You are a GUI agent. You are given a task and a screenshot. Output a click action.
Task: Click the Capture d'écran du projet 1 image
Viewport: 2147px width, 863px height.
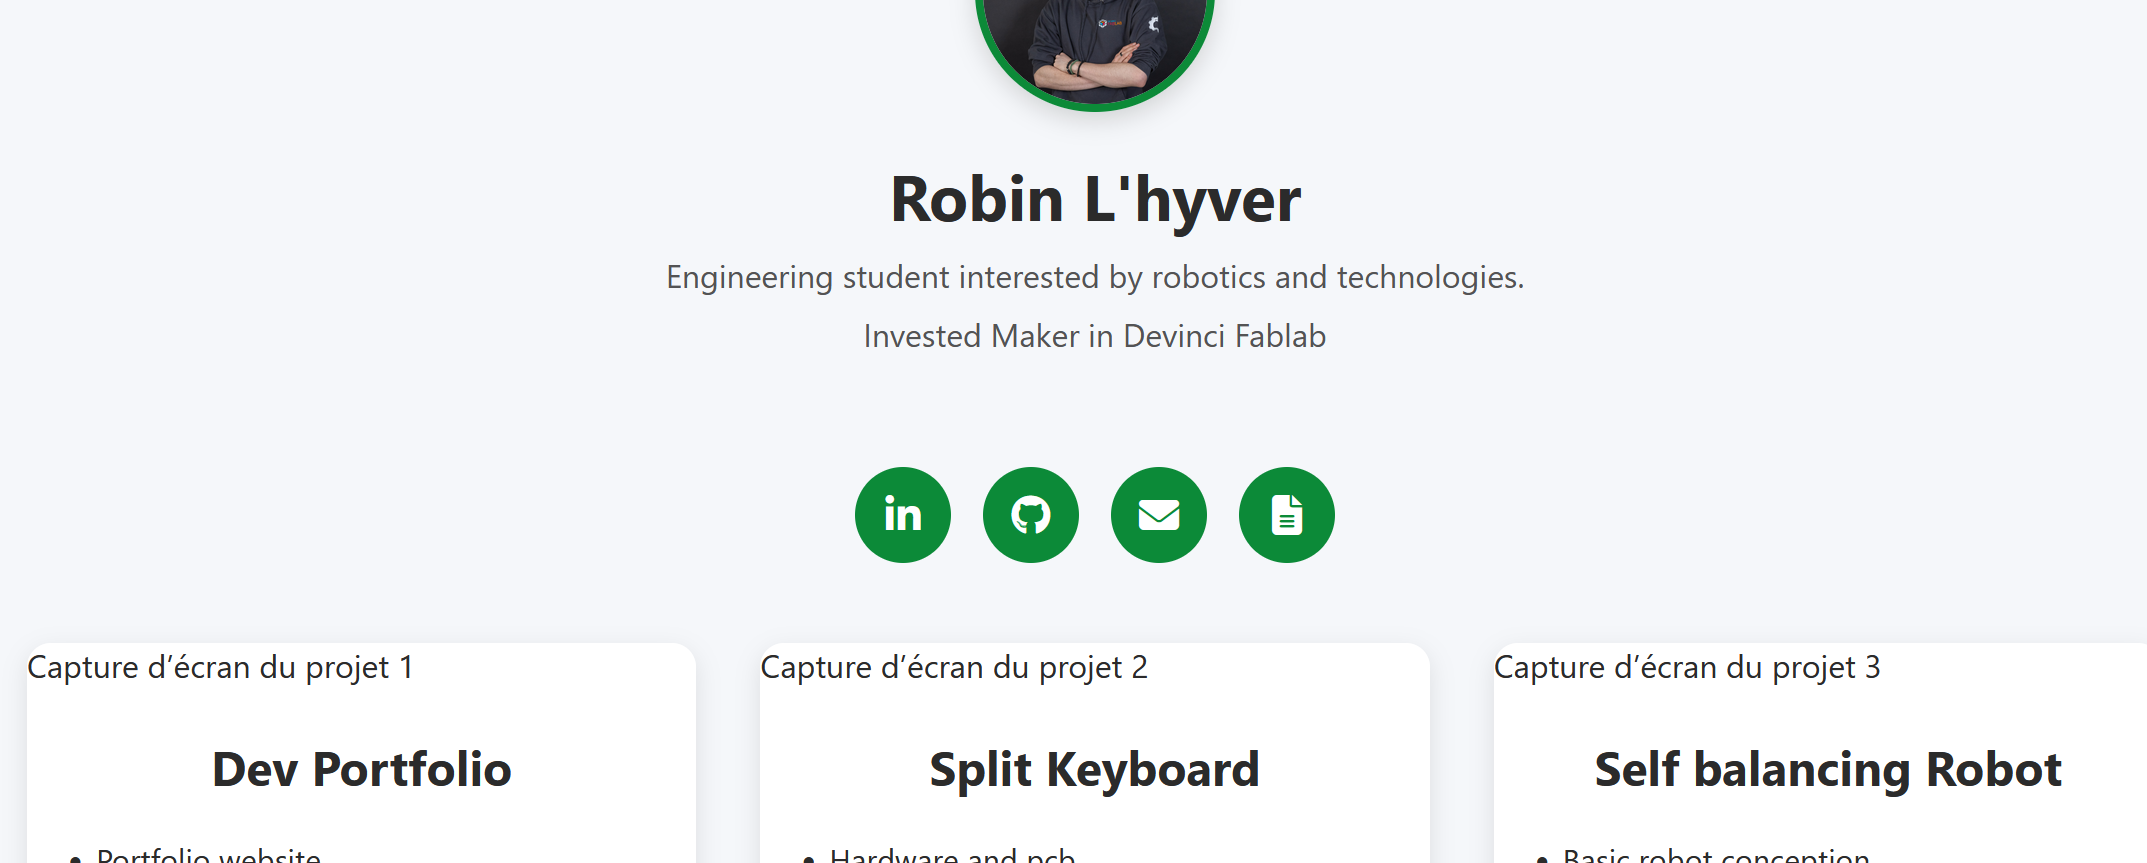pyautogui.click(x=220, y=667)
